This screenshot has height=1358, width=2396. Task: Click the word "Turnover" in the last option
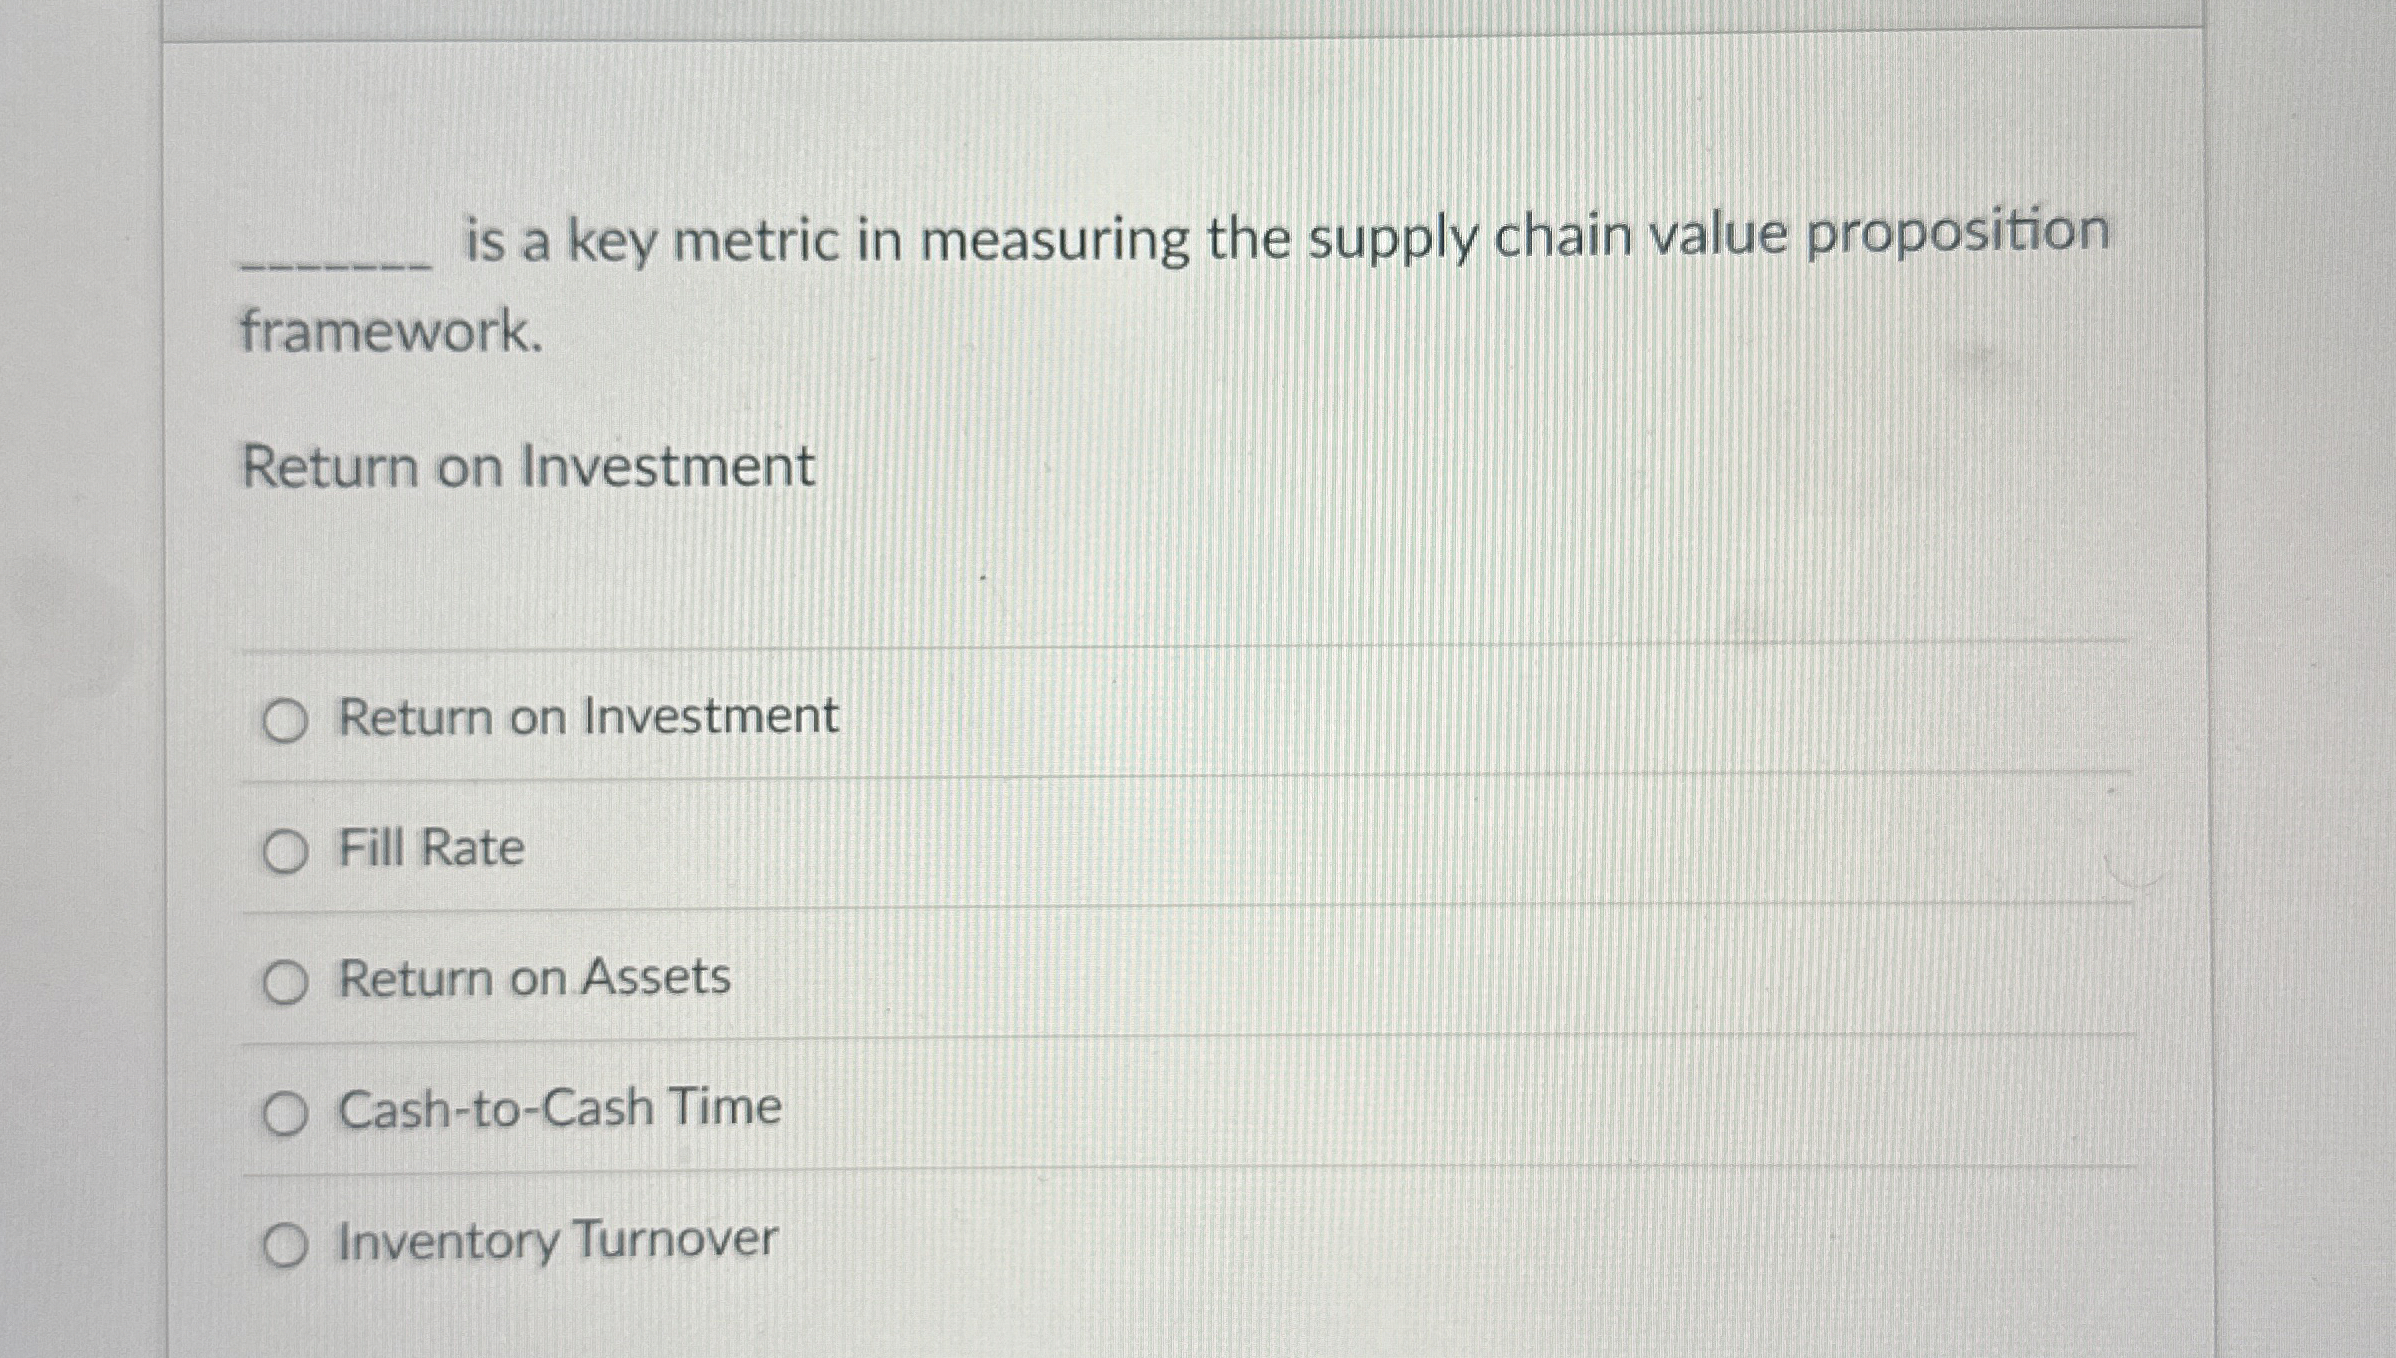675,1239
